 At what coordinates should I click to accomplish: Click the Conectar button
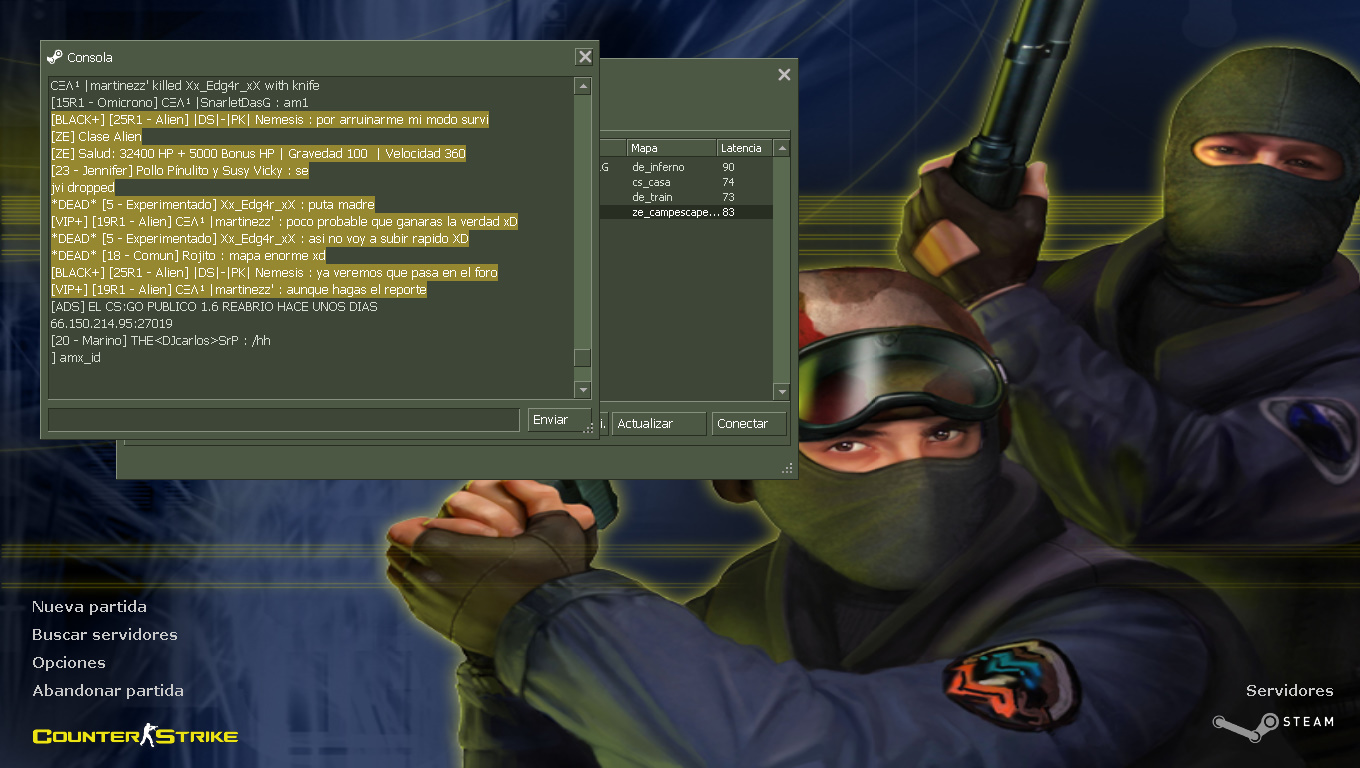pyautogui.click(x=749, y=424)
